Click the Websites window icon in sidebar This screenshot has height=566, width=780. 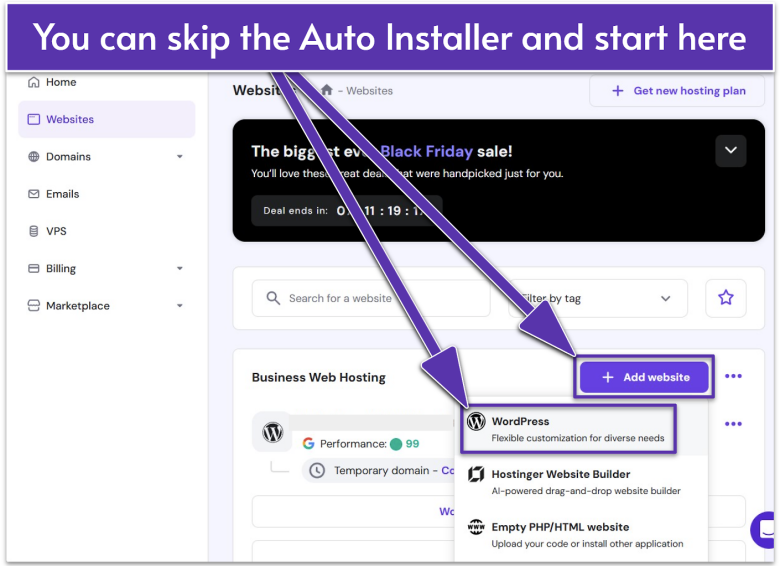coord(33,119)
